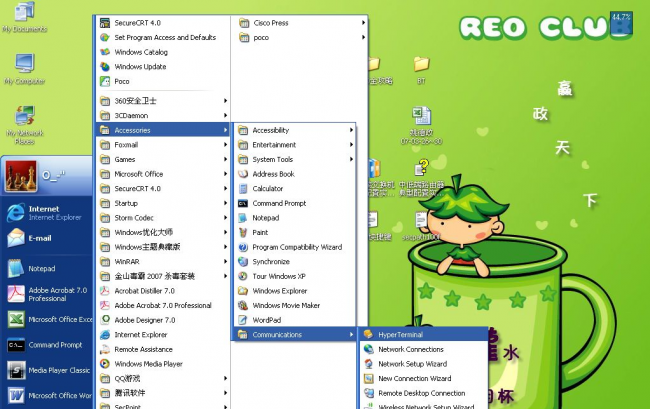The height and width of the screenshot is (409, 650).
Task: Start Remote Assistance
Action: [162, 349]
